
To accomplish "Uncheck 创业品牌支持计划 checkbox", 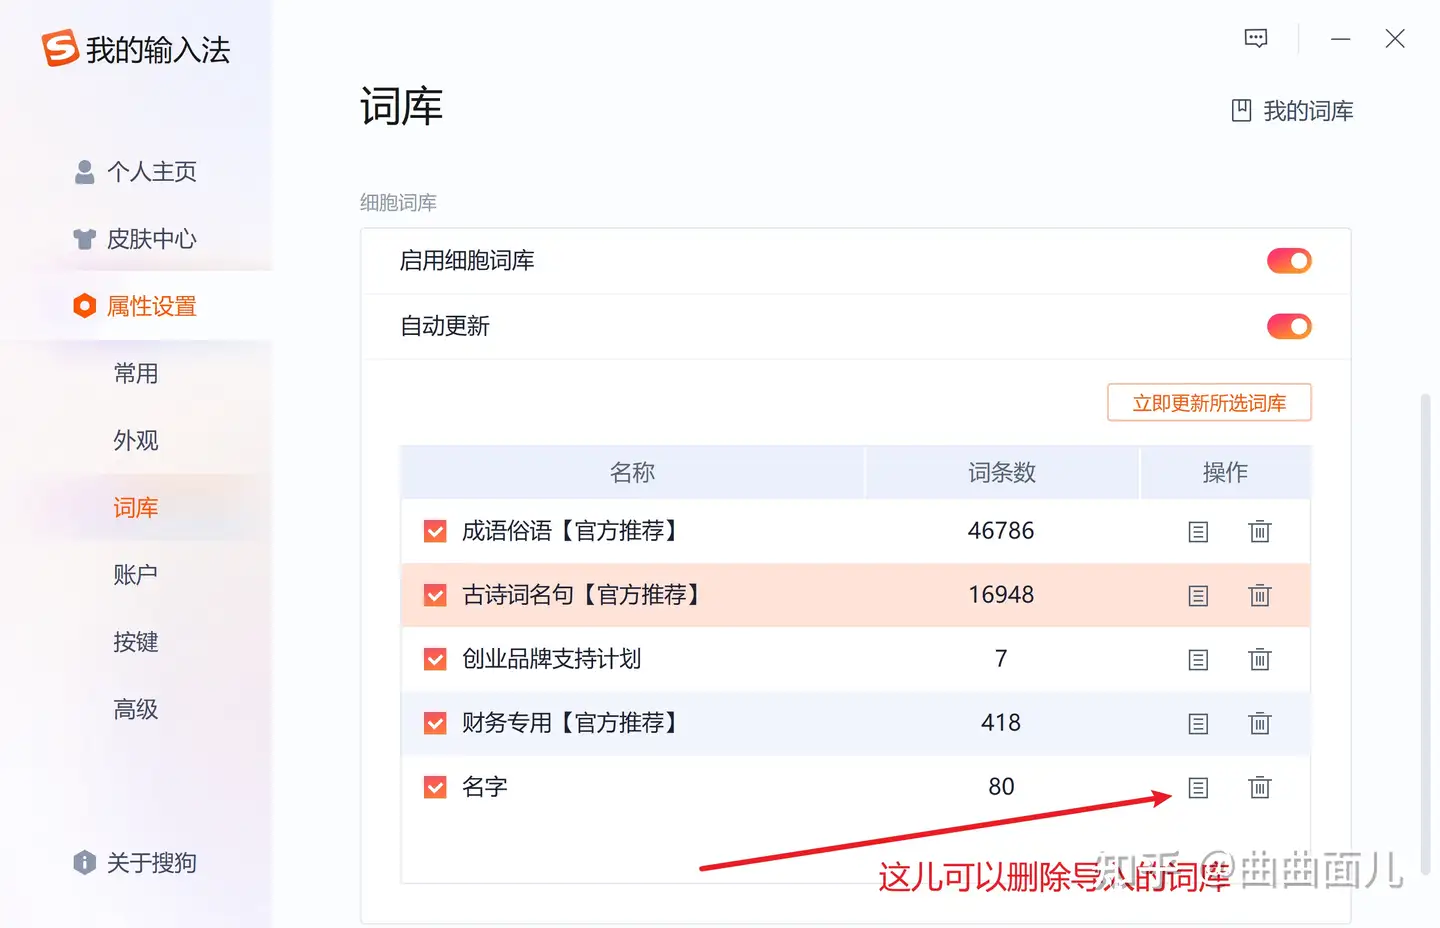I will tap(435, 659).
